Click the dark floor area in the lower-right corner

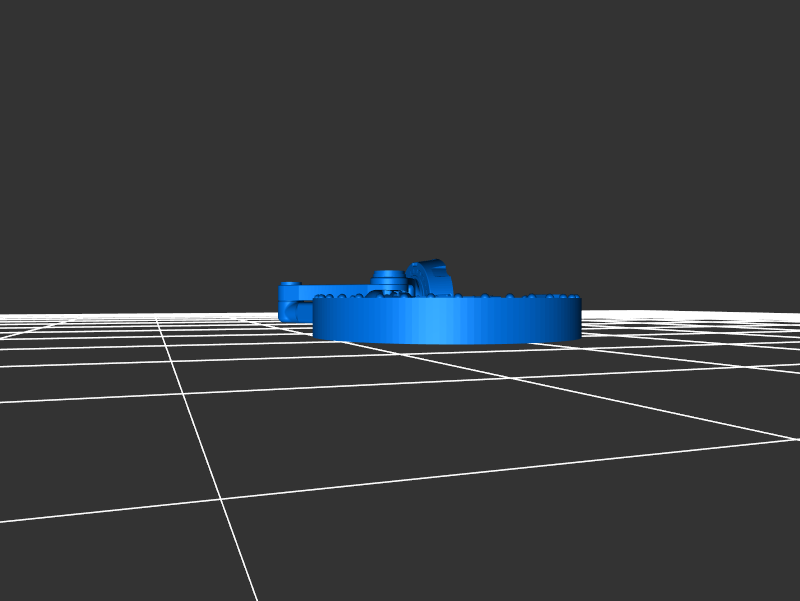coord(700,540)
